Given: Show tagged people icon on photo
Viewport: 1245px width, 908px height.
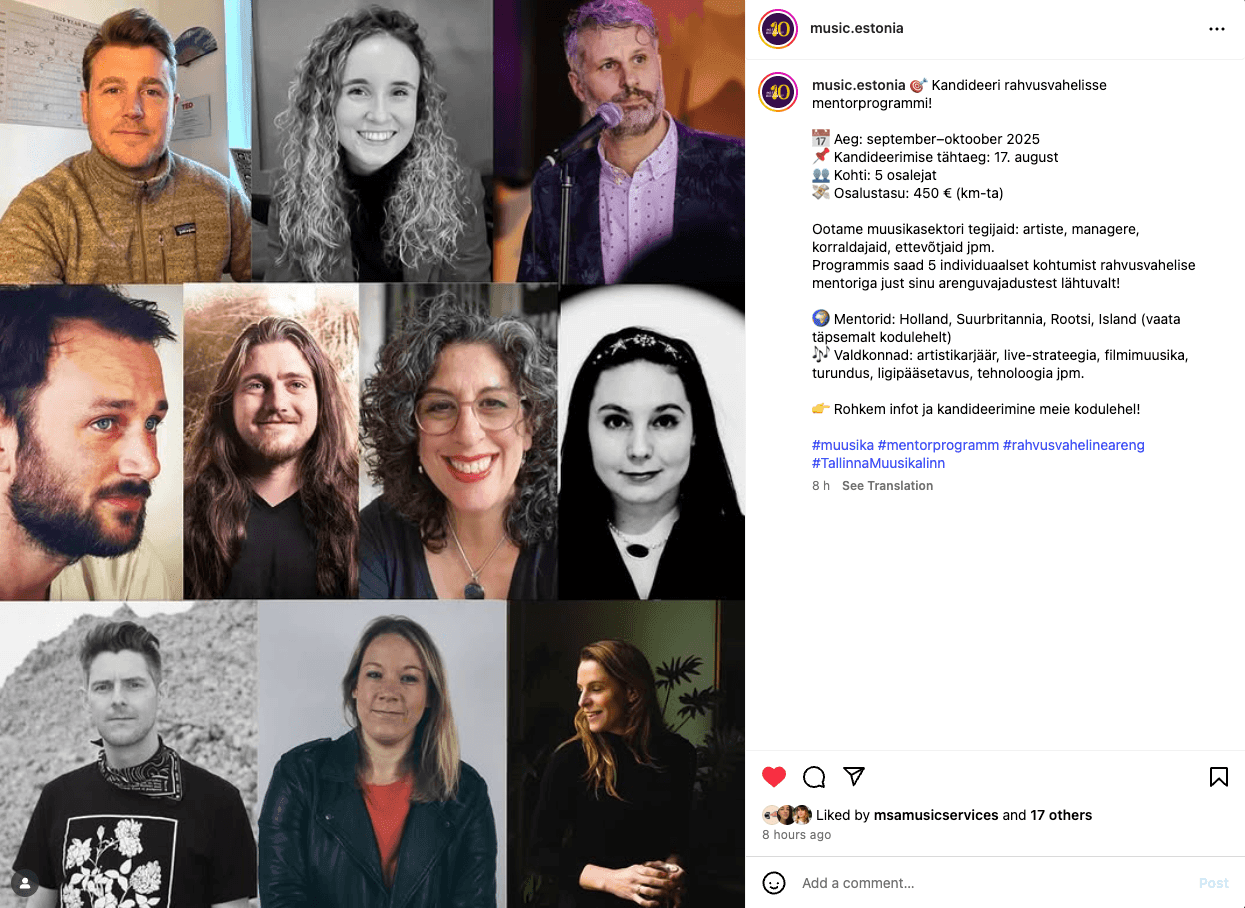Looking at the screenshot, I should tap(25, 883).
